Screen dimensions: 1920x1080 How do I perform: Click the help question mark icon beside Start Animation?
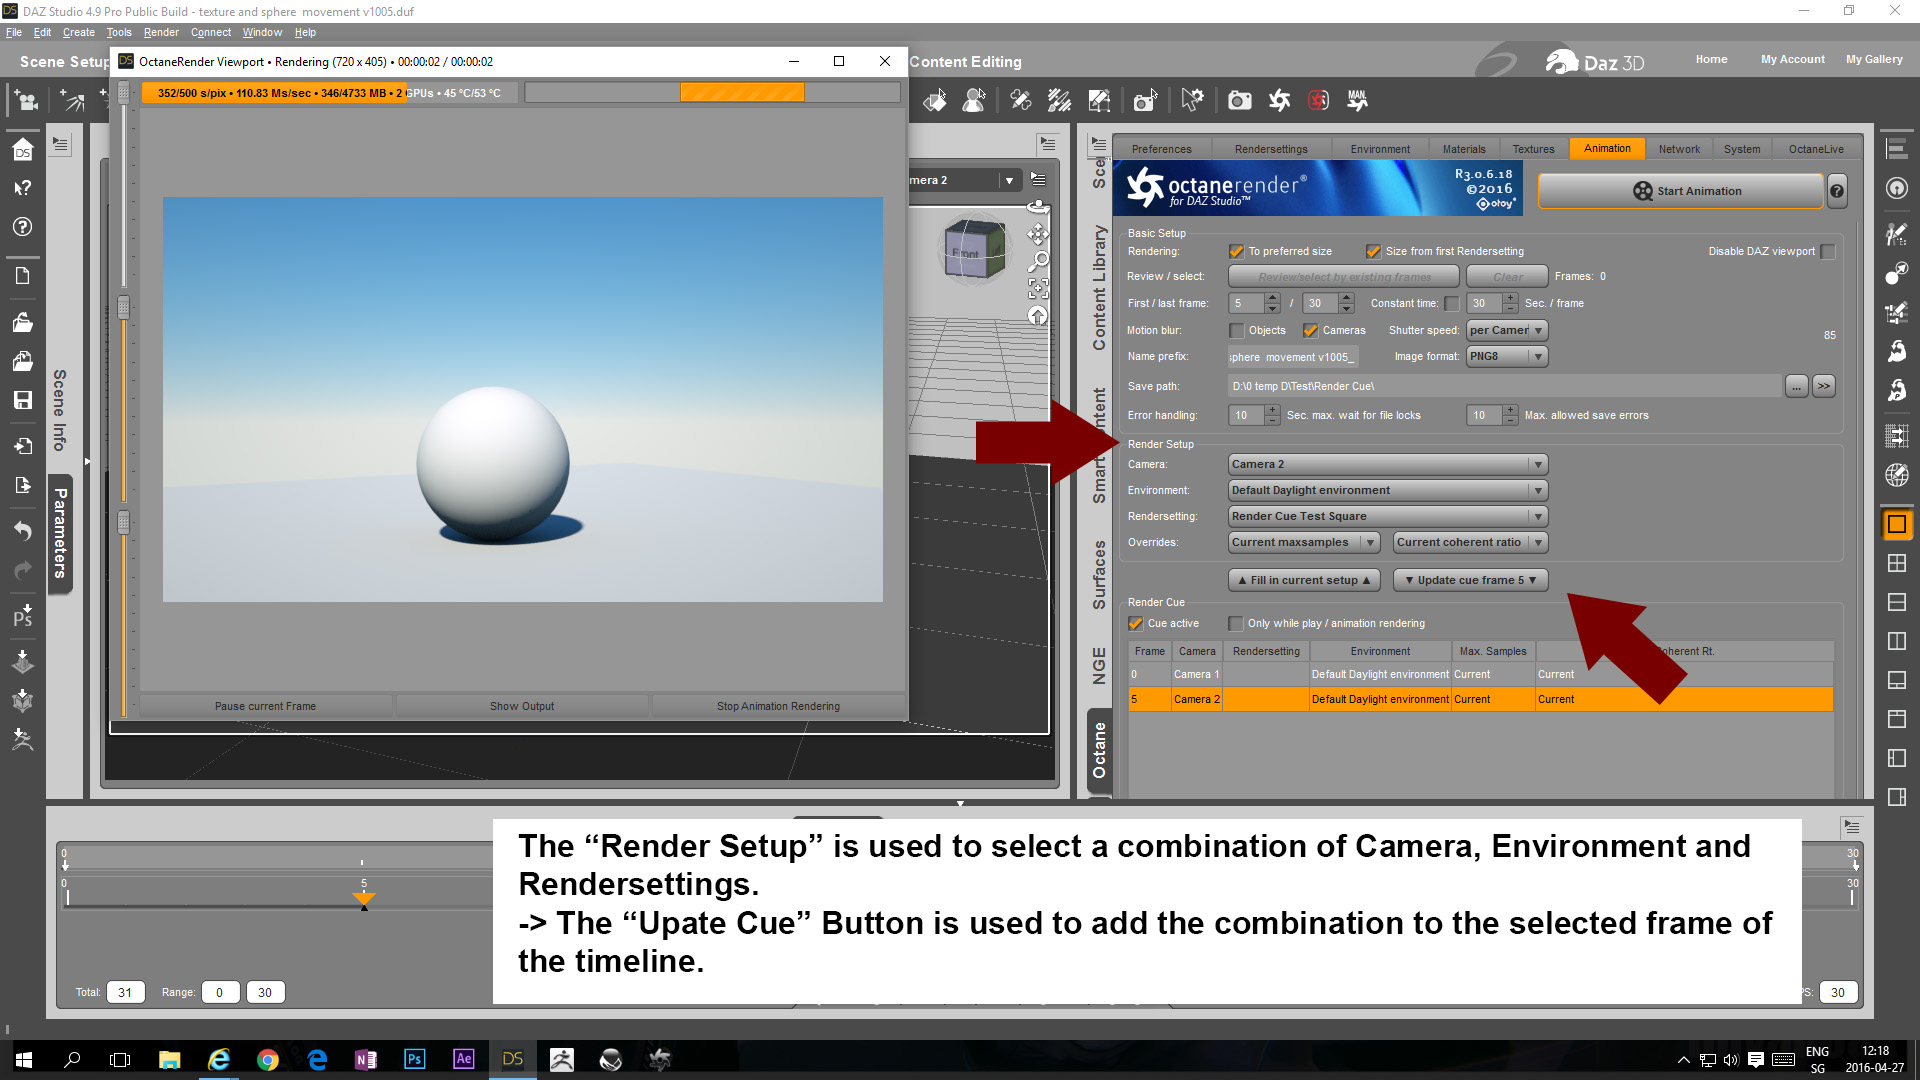1837,191
